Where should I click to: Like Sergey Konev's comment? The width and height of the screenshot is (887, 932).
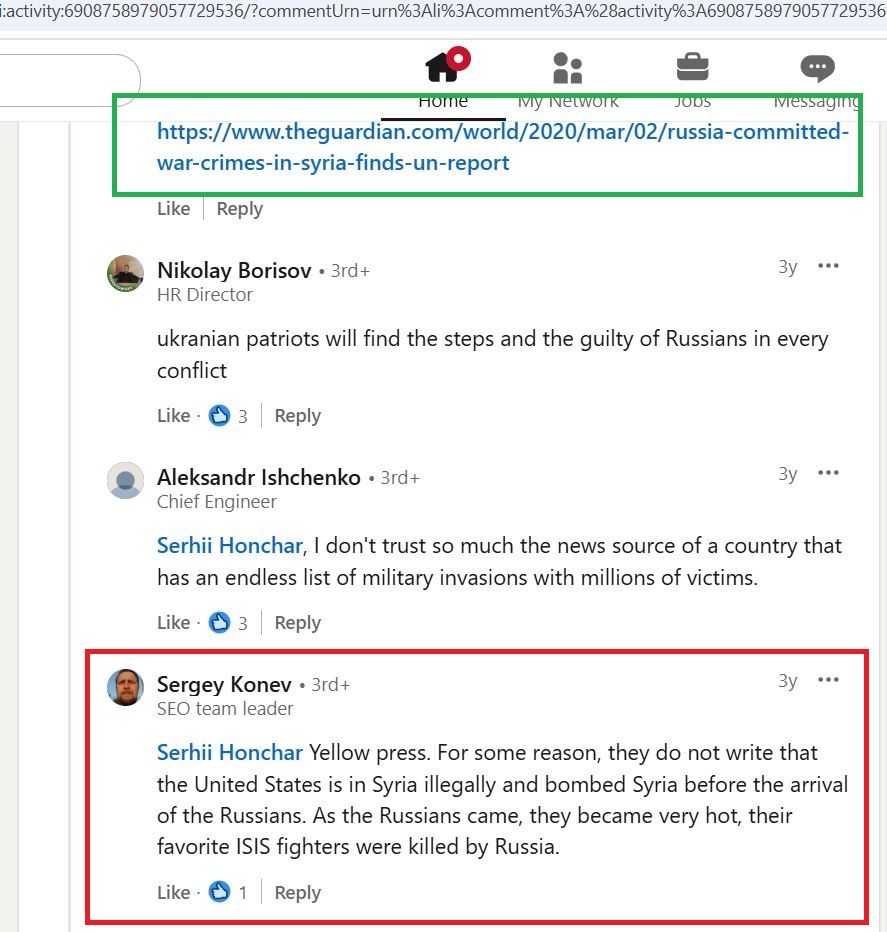(x=173, y=893)
